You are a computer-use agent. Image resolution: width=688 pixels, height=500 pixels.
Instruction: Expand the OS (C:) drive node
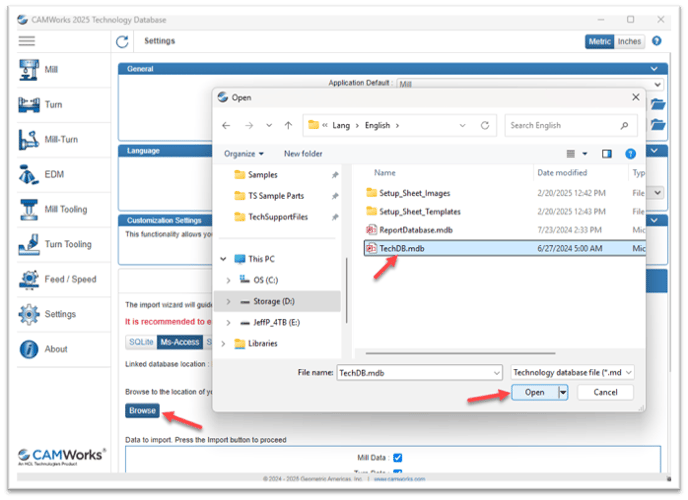(x=228, y=280)
